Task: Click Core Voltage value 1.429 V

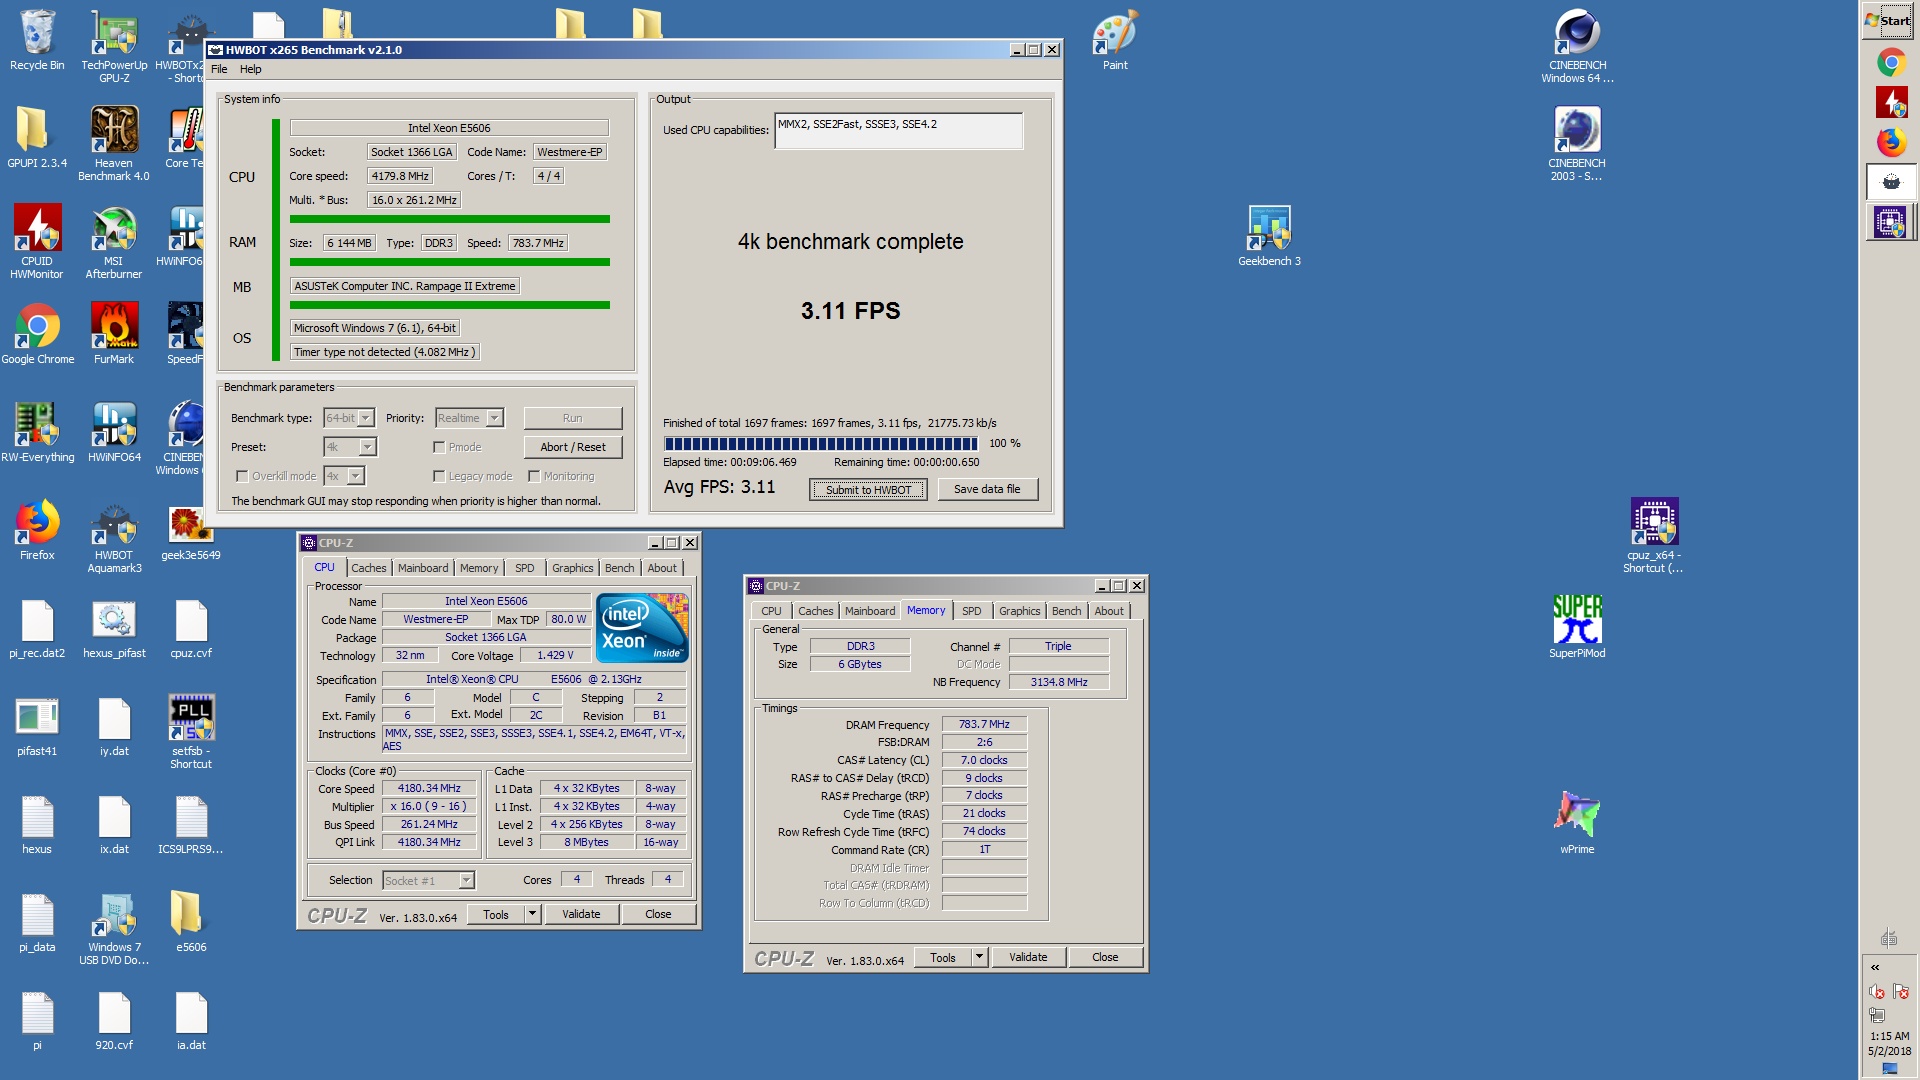Action: pos(555,655)
